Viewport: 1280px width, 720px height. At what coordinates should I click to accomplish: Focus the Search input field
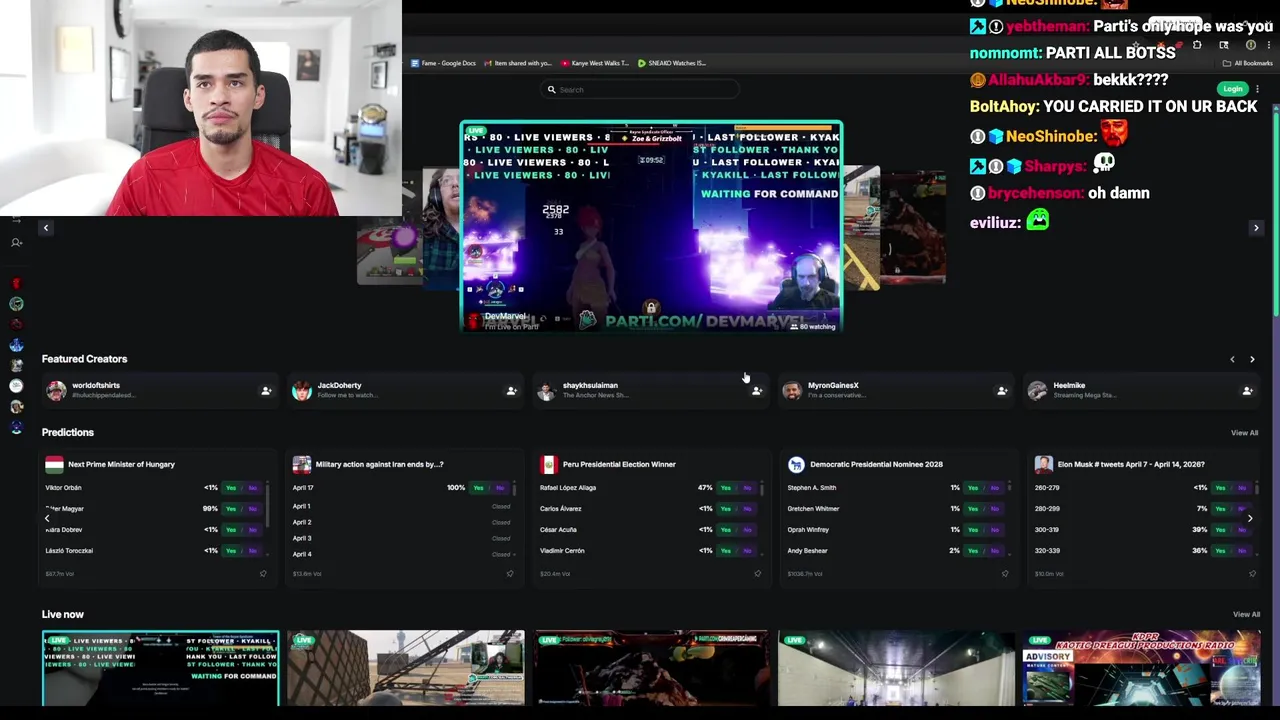(x=640, y=90)
